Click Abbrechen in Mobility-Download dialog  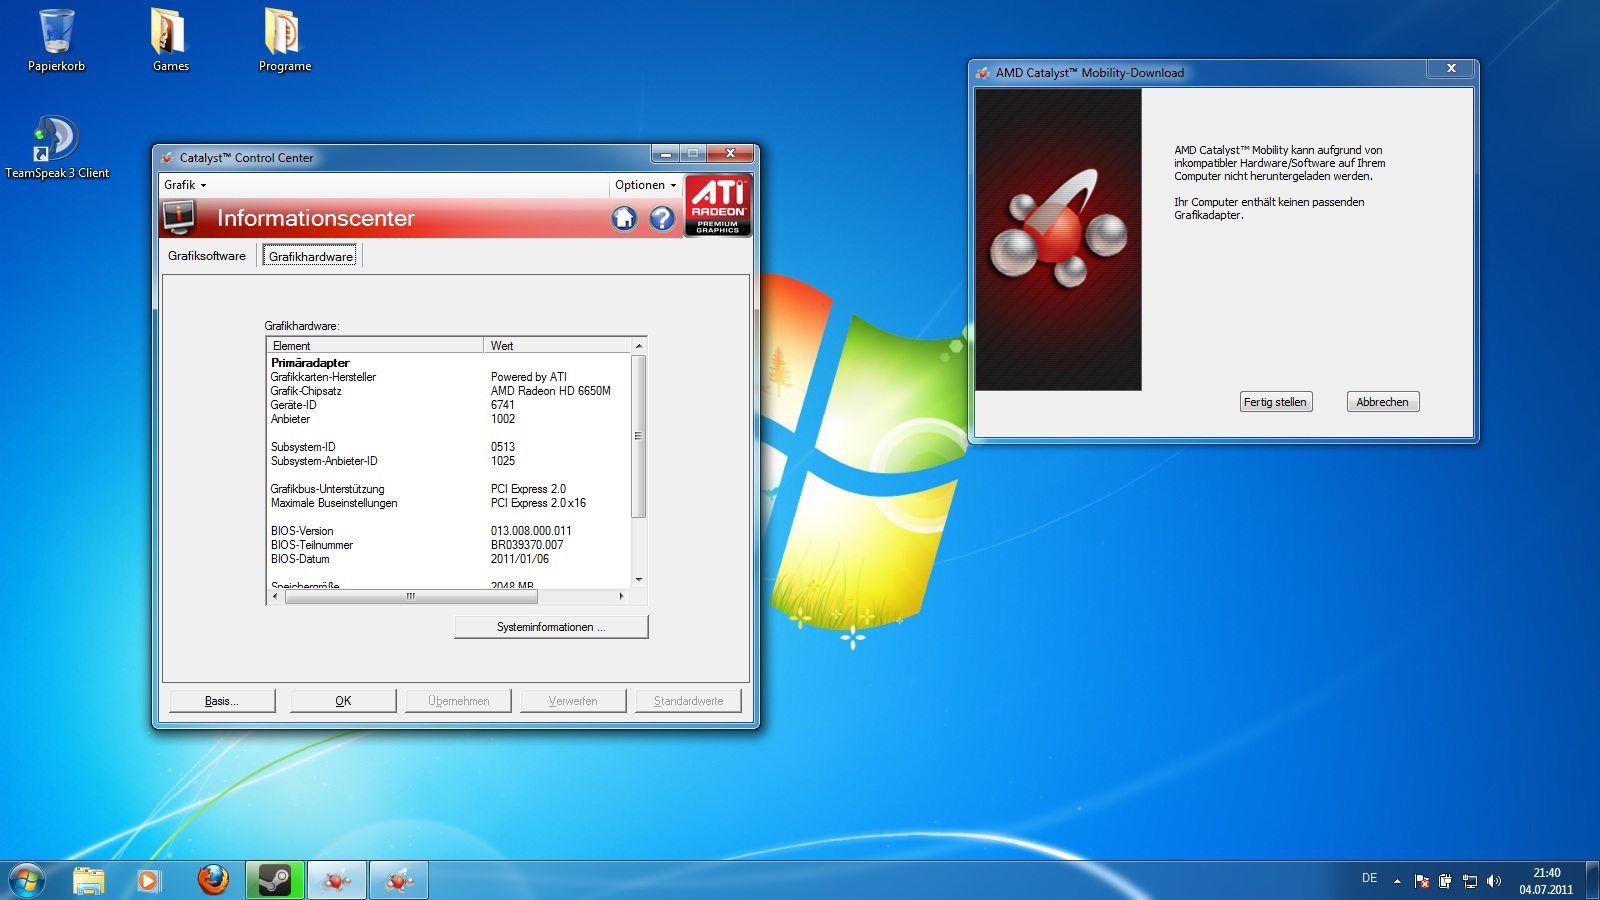(1383, 402)
